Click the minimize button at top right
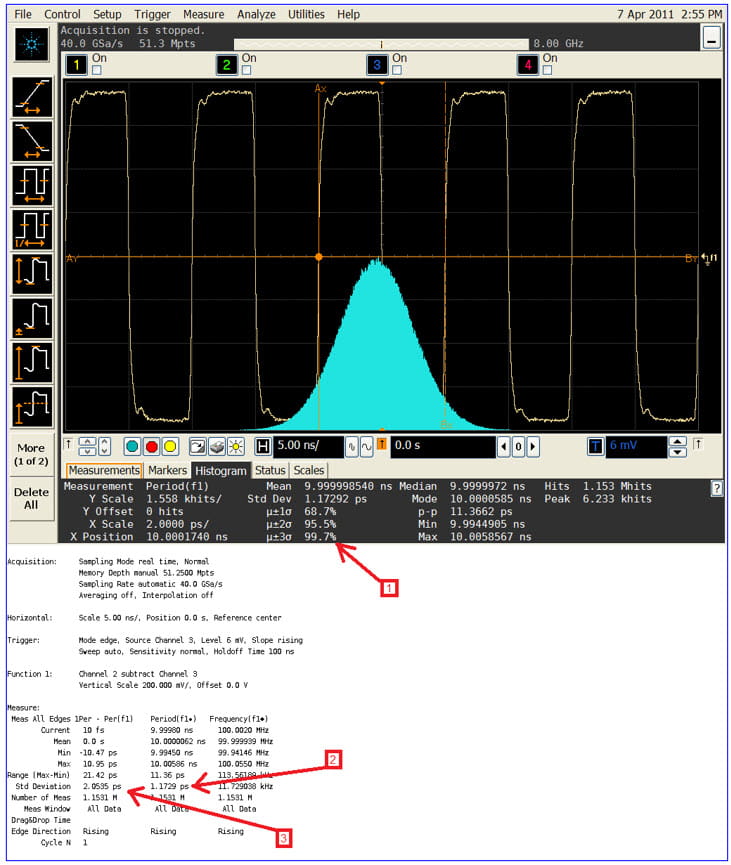The height and width of the screenshot is (865, 731). [x=712, y=38]
